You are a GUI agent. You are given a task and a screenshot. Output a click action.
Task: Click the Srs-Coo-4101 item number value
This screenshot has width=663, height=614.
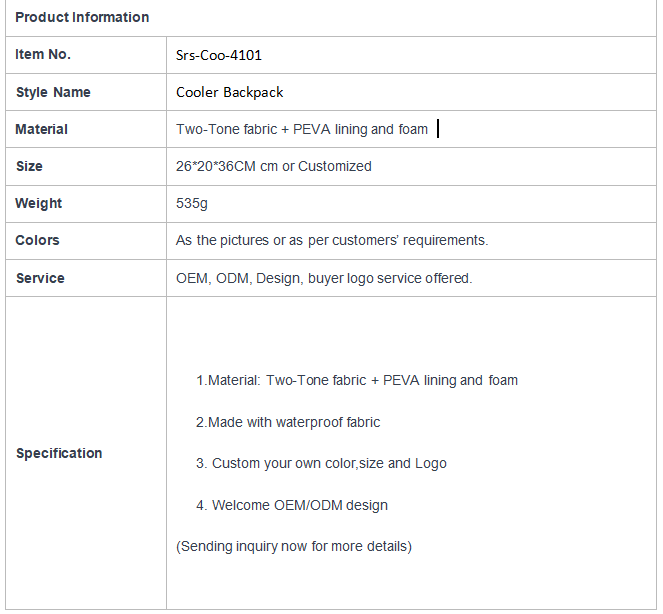[x=219, y=55]
